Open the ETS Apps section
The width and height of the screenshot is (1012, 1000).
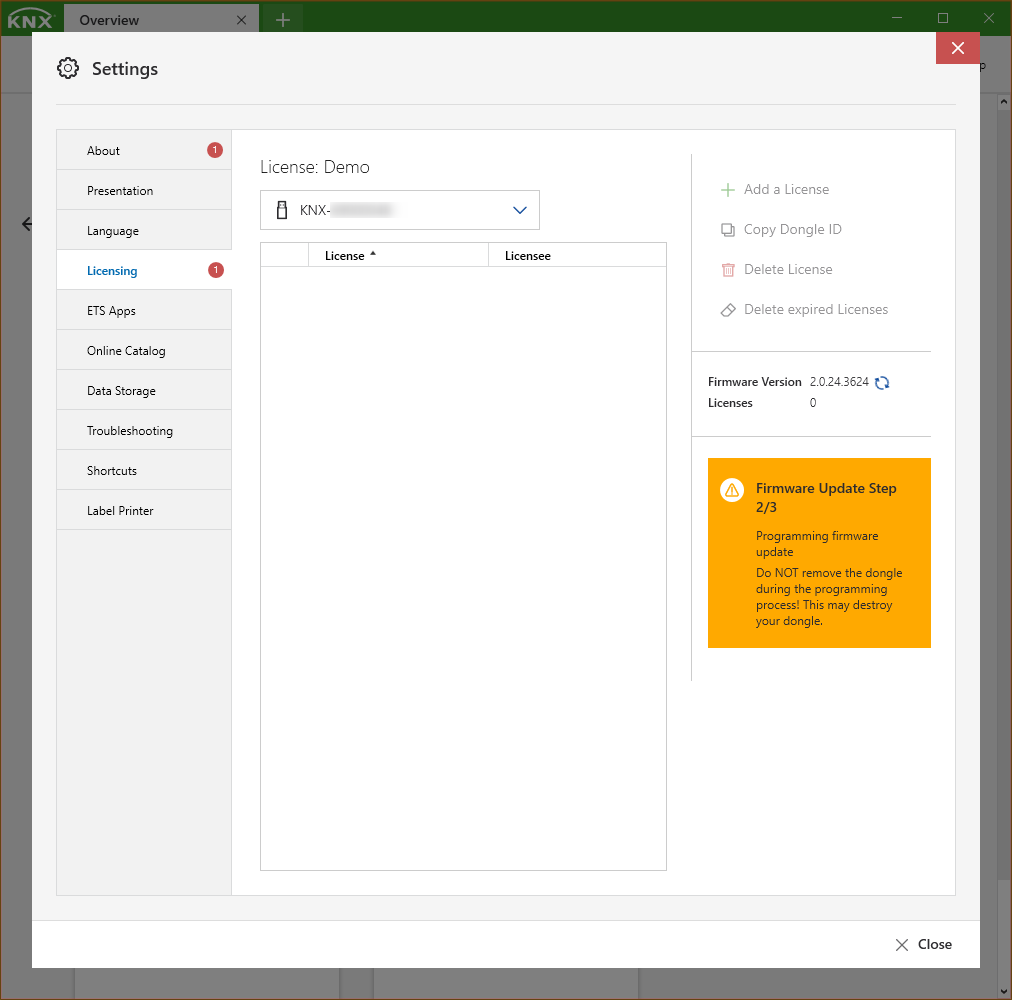tap(144, 311)
